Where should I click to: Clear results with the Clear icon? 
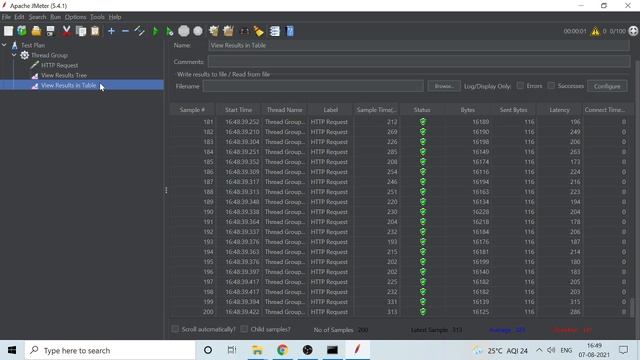213,31
